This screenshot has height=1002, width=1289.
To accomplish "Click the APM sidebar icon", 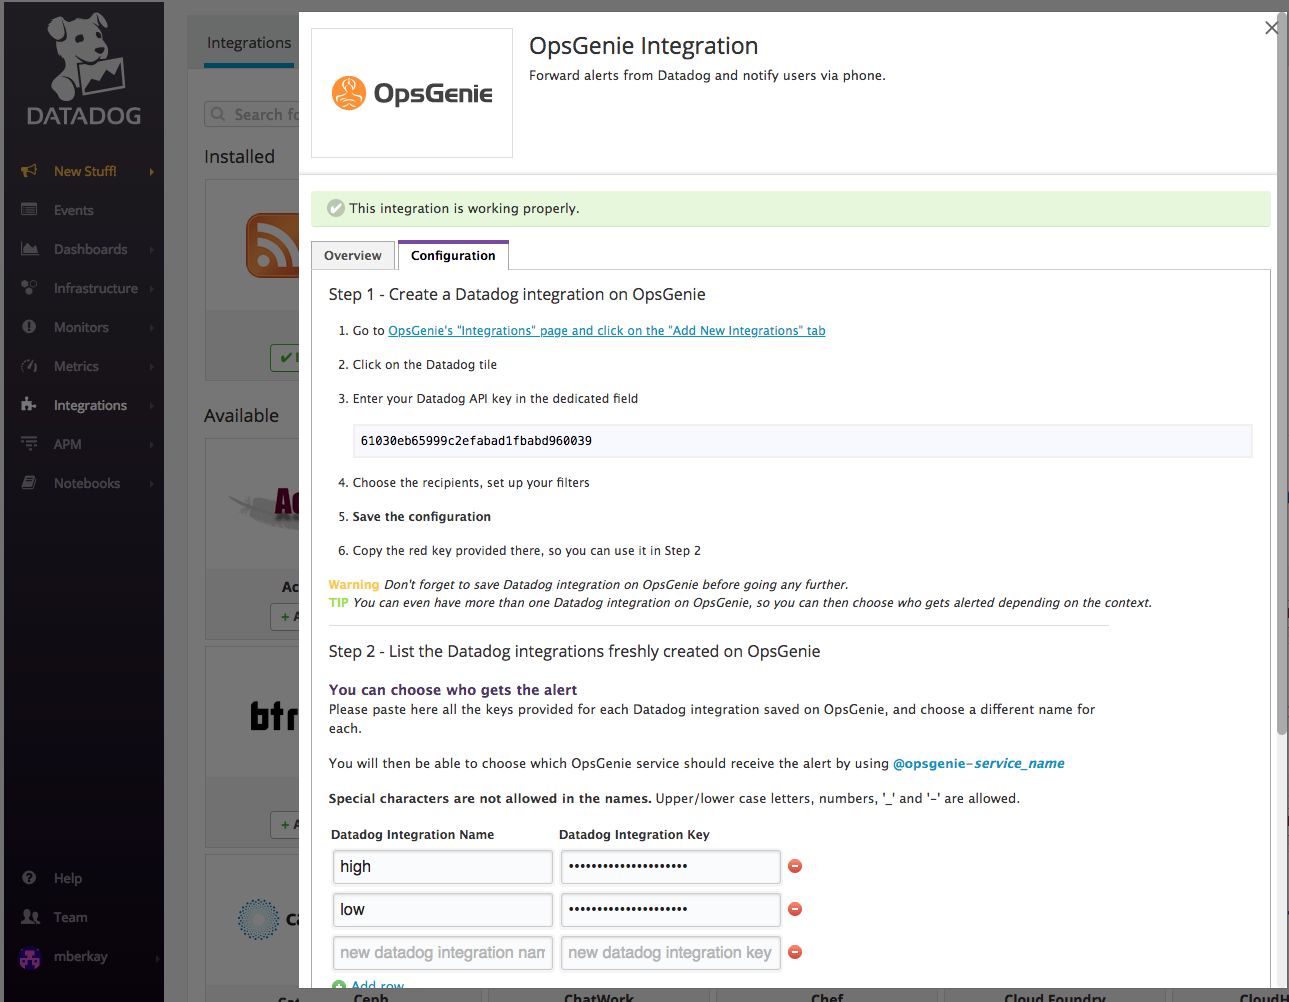I will coord(29,444).
